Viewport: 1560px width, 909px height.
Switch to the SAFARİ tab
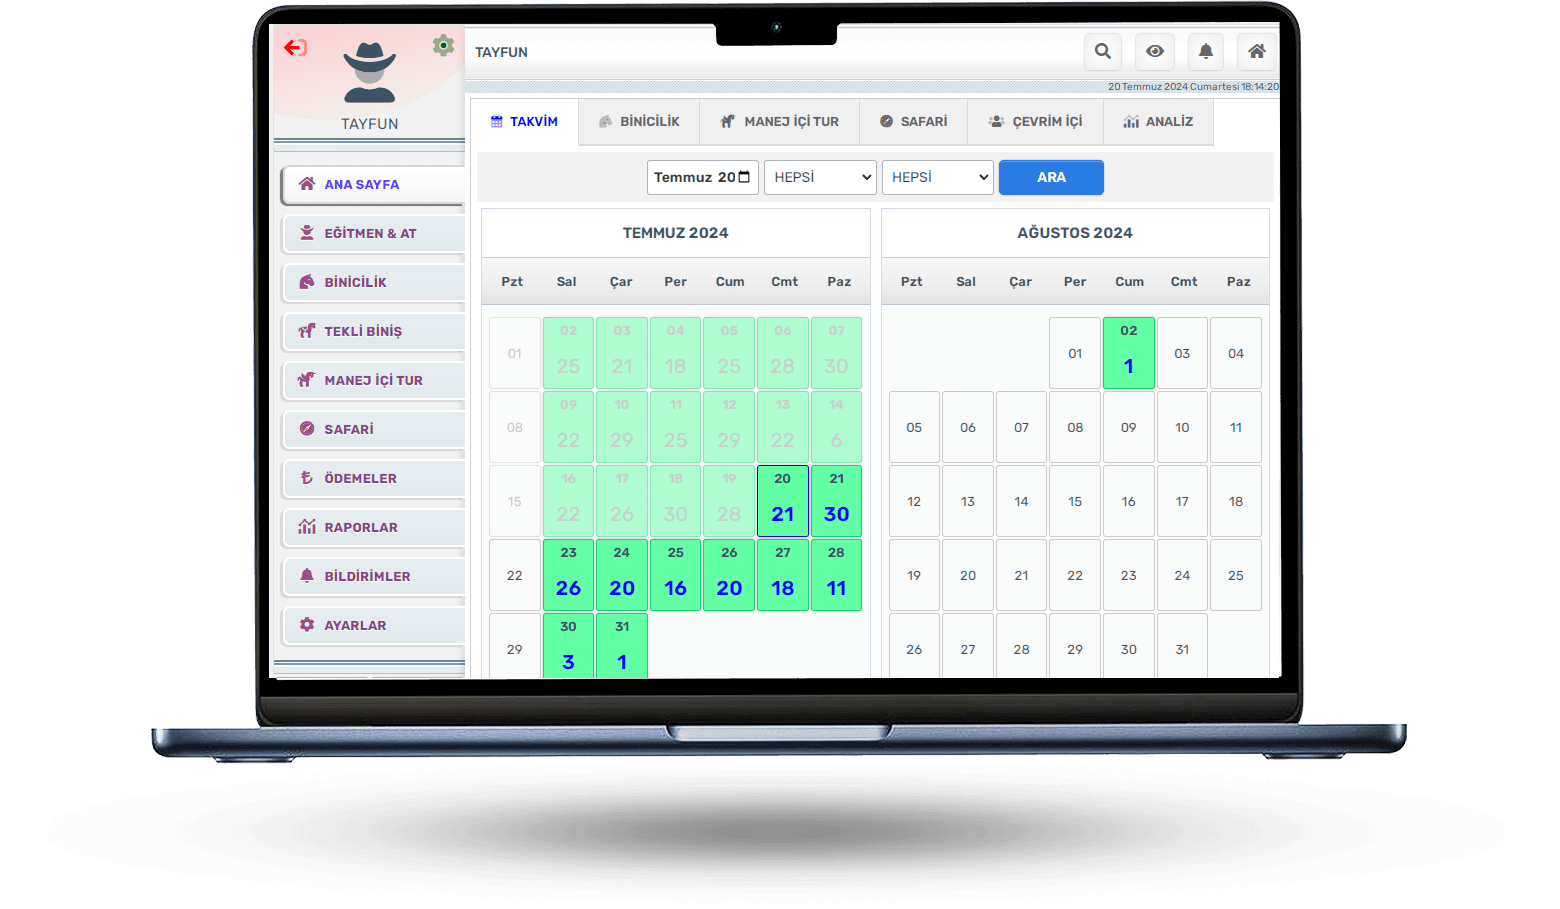913,122
